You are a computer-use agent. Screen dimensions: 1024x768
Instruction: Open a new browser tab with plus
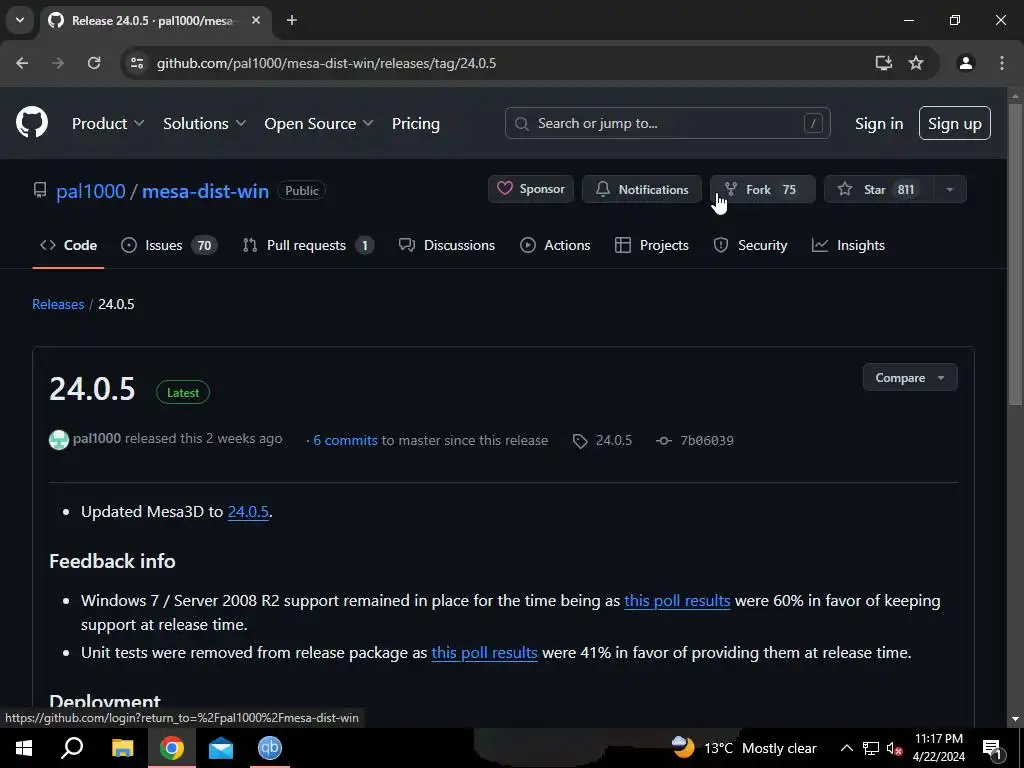point(292,20)
